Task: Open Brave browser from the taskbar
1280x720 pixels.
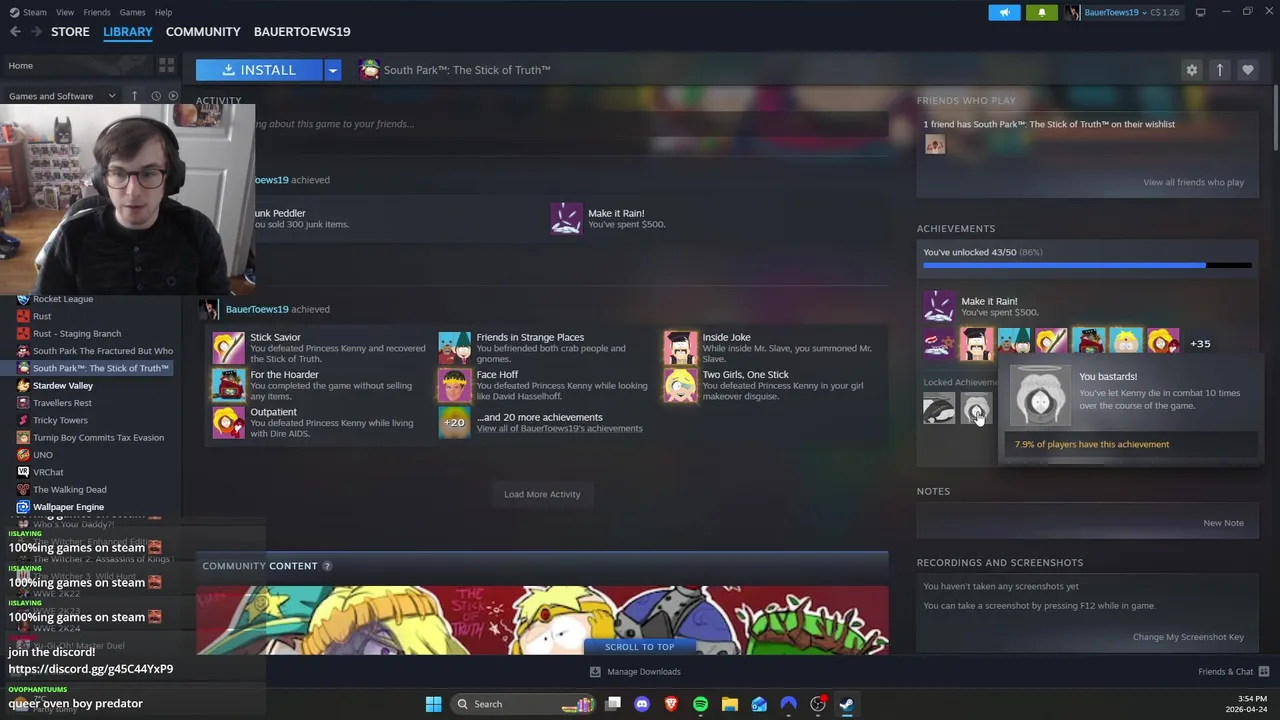Action: click(x=671, y=704)
